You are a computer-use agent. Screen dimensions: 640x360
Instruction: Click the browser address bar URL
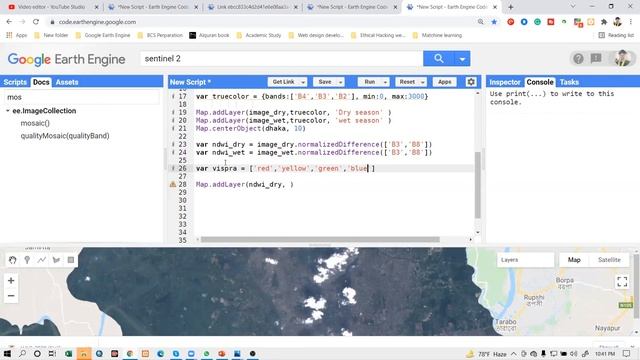pyautogui.click(x=98, y=22)
